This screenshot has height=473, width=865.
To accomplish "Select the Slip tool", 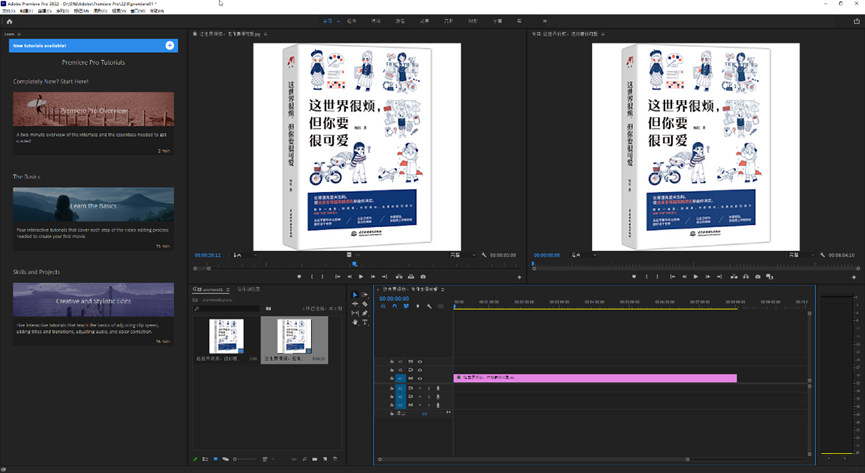I will pyautogui.click(x=355, y=313).
